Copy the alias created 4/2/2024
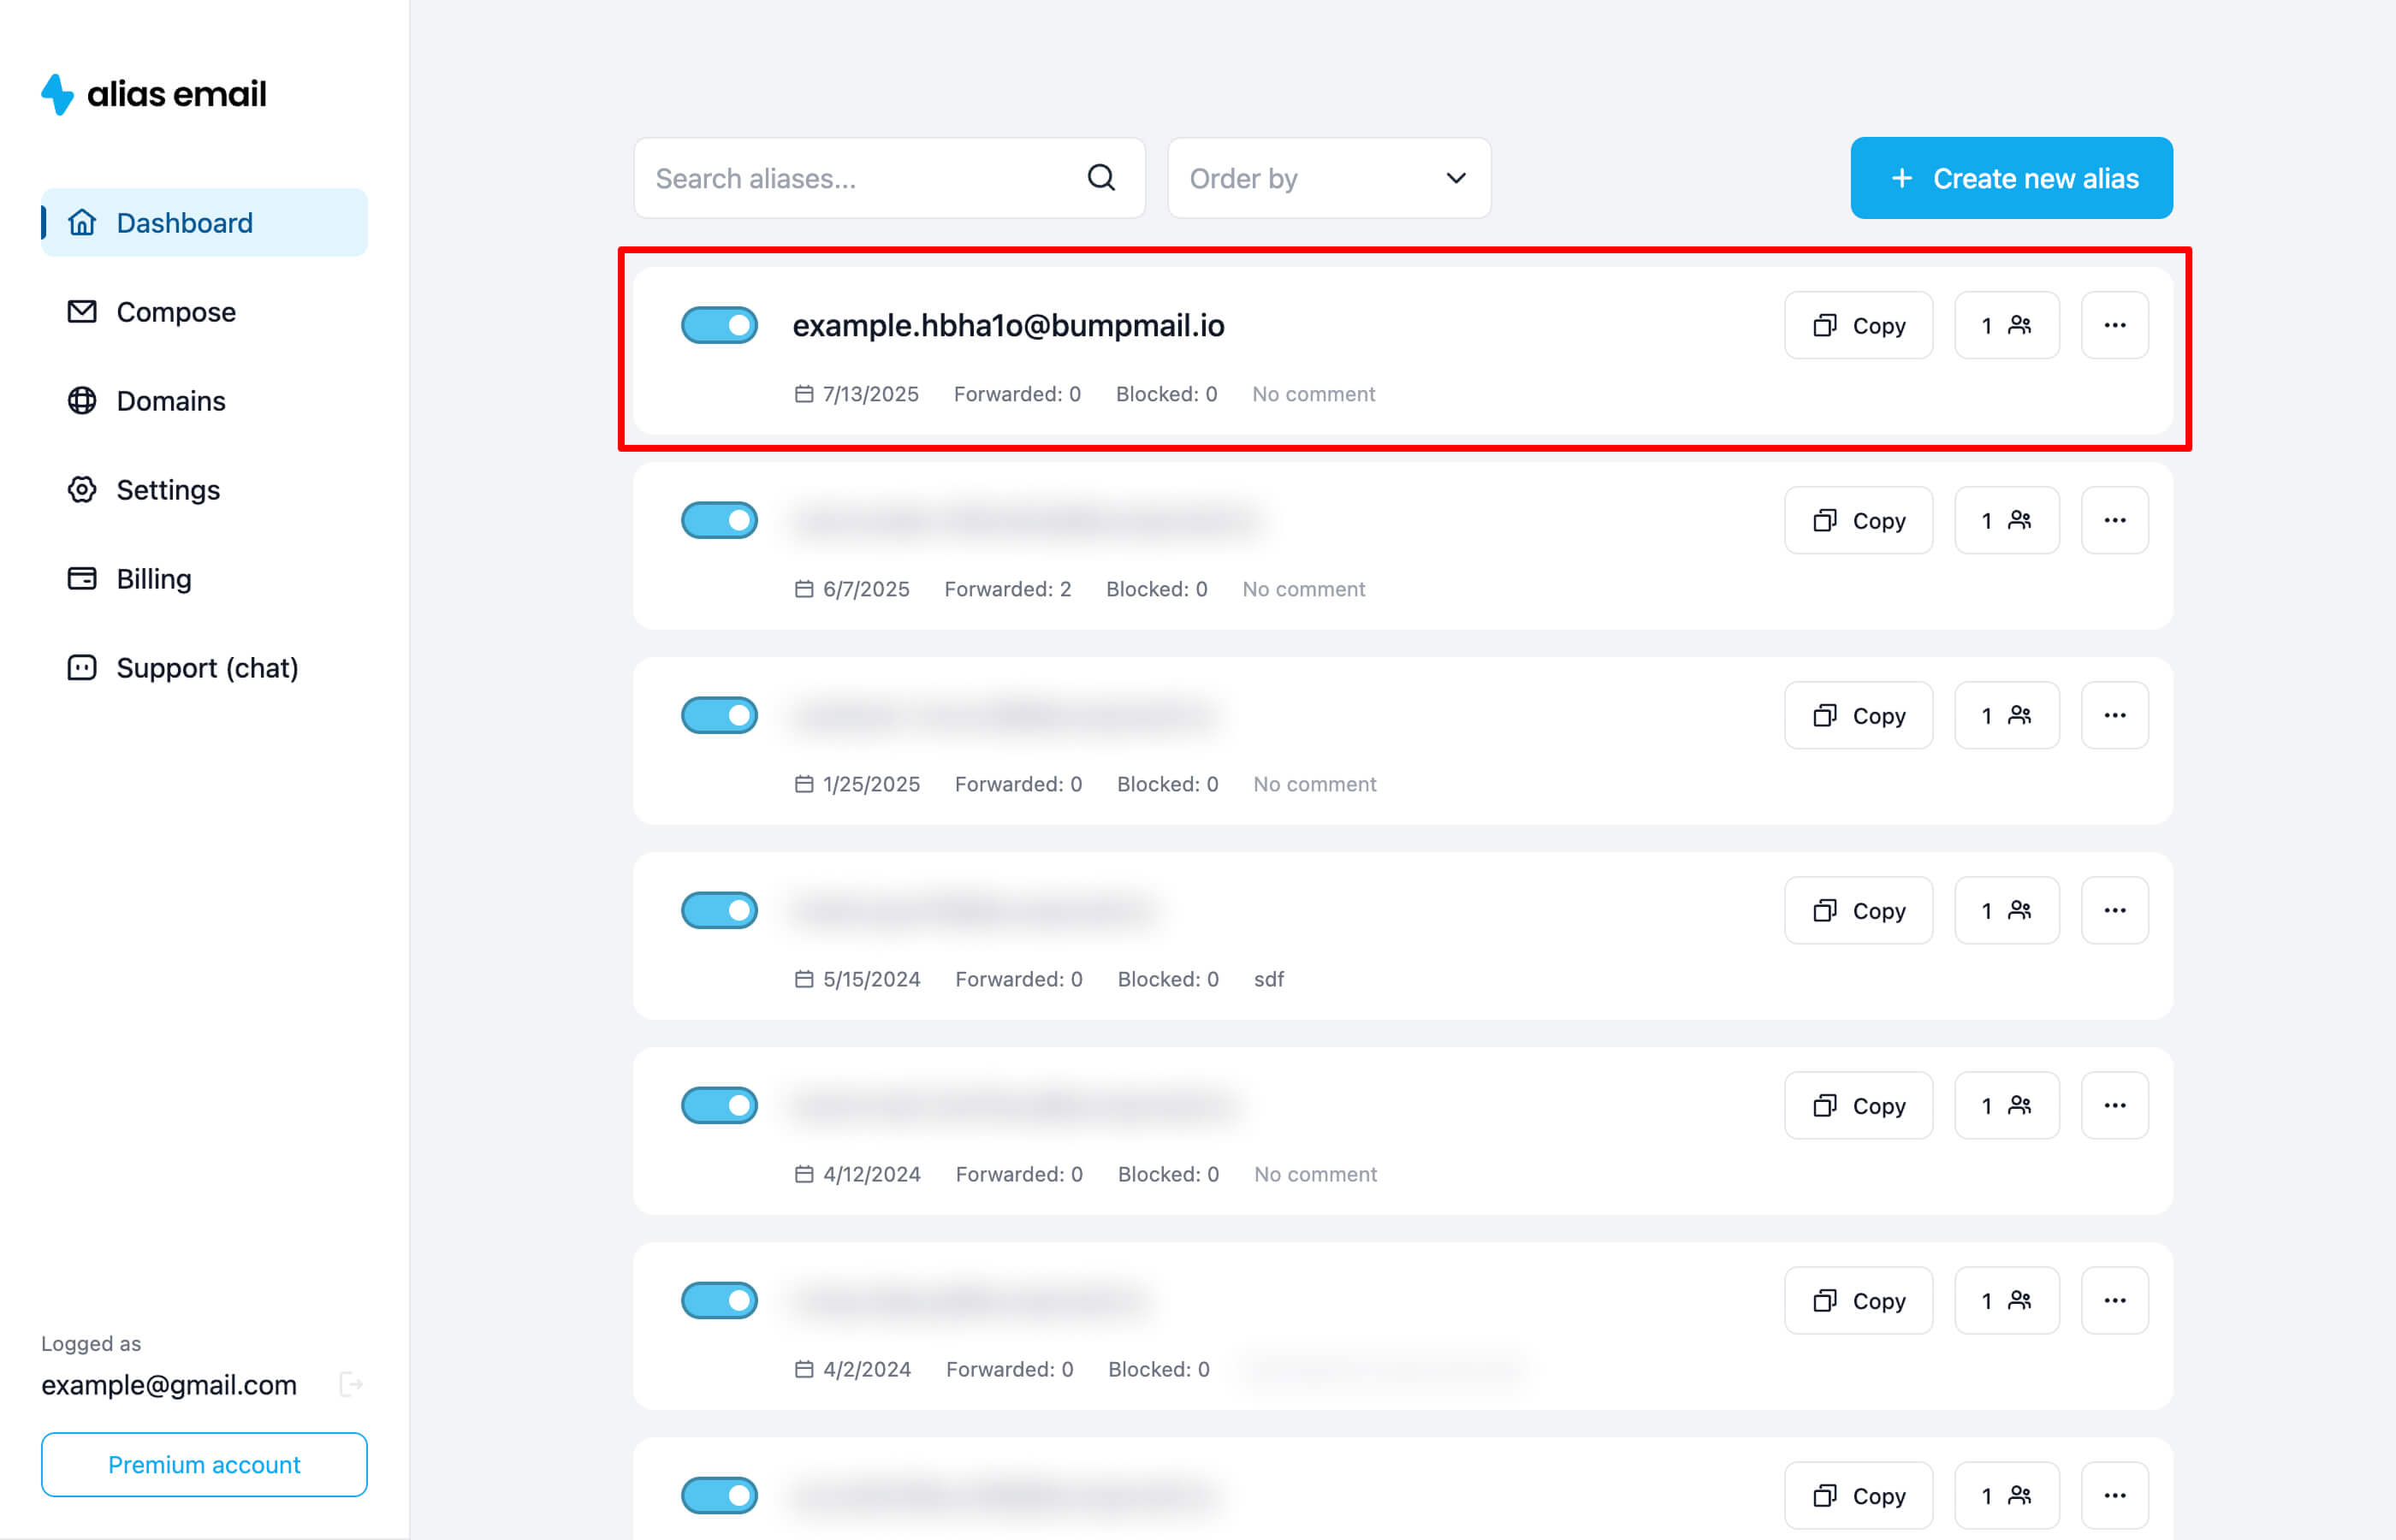The width and height of the screenshot is (2396, 1540). 1858,1300
